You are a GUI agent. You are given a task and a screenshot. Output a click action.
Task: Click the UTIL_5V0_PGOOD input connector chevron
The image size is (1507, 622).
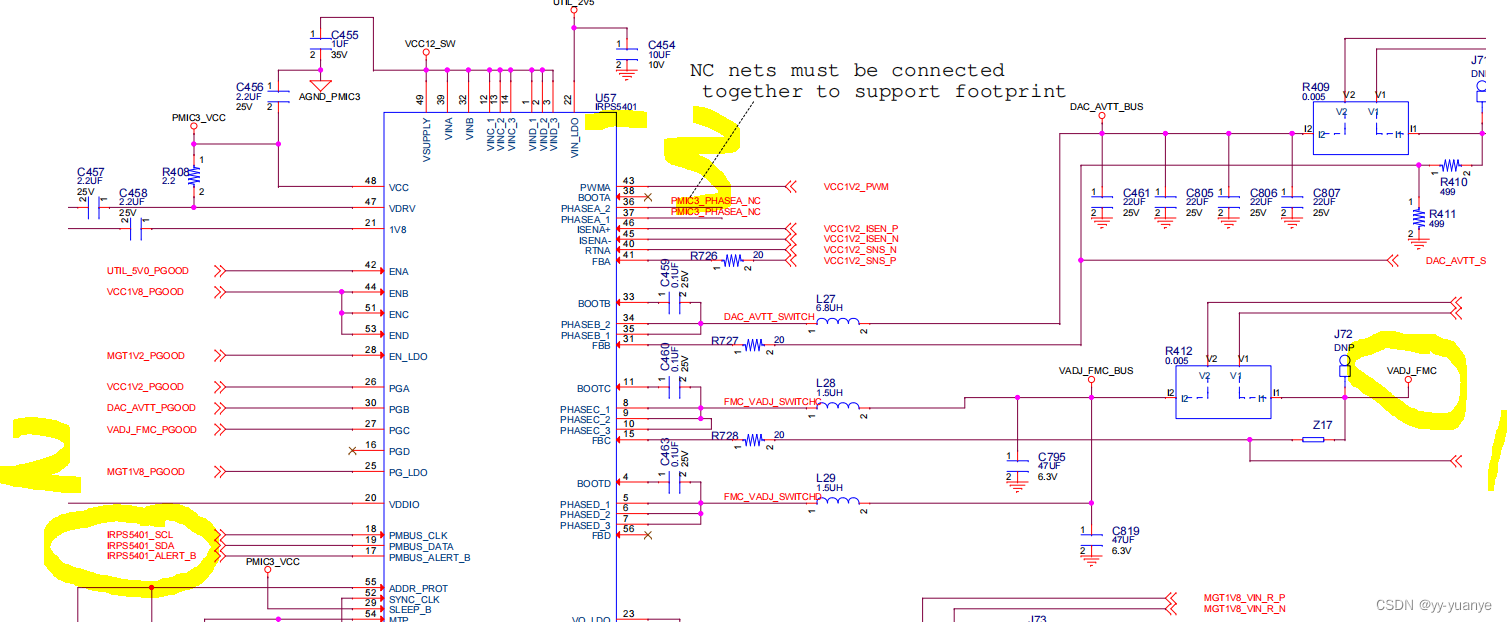[x=220, y=270]
